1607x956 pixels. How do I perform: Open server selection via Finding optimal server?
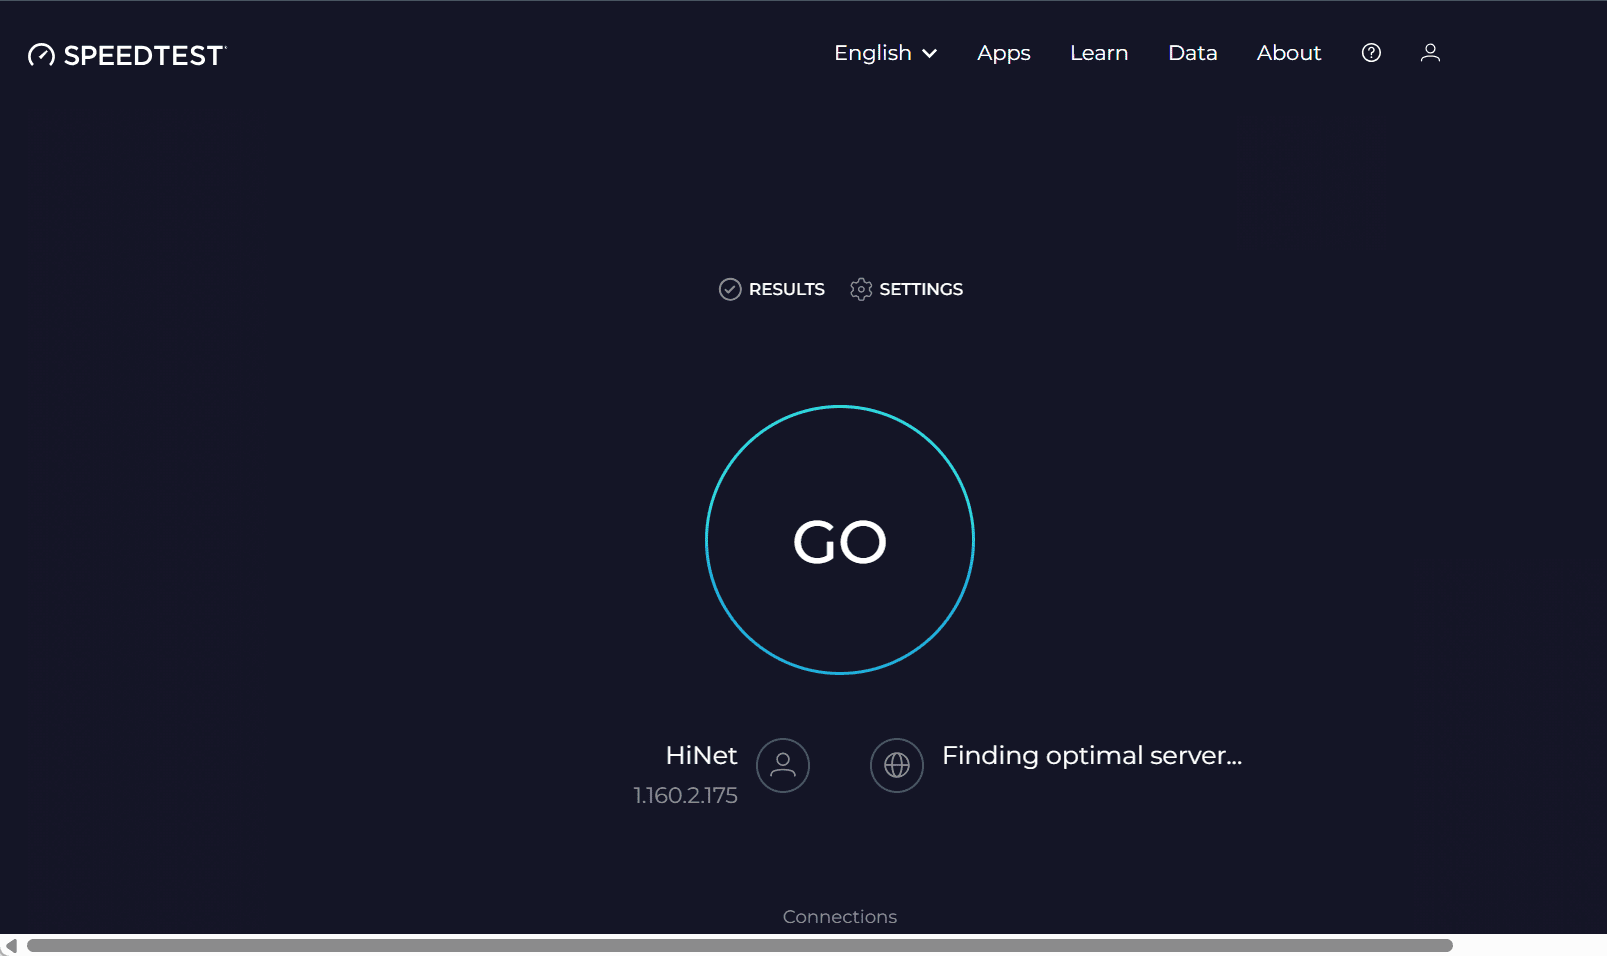[x=1090, y=756]
